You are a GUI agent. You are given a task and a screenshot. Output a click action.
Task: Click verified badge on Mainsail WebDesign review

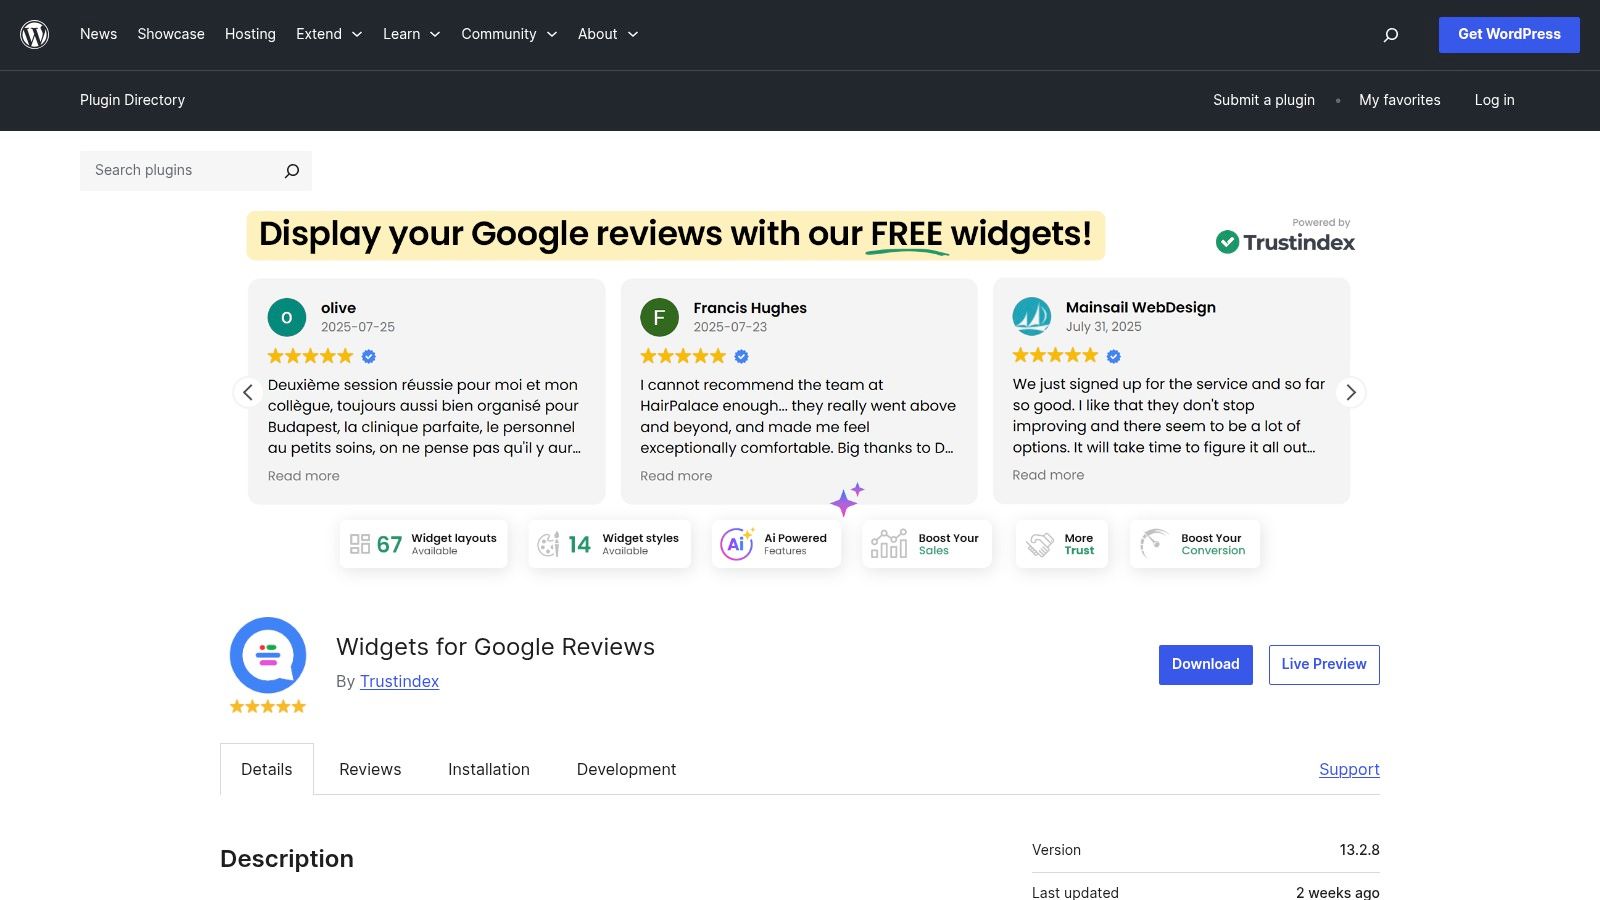tap(1113, 356)
